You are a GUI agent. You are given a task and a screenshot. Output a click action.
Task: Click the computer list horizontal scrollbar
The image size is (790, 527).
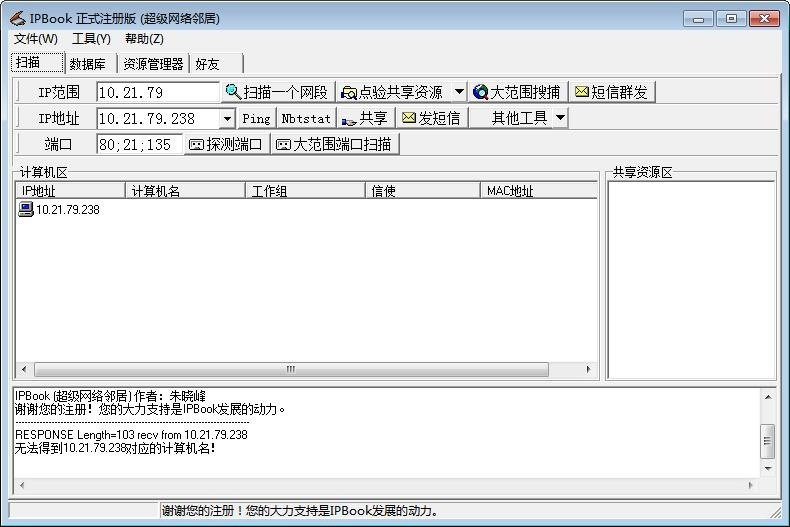[x=290, y=369]
